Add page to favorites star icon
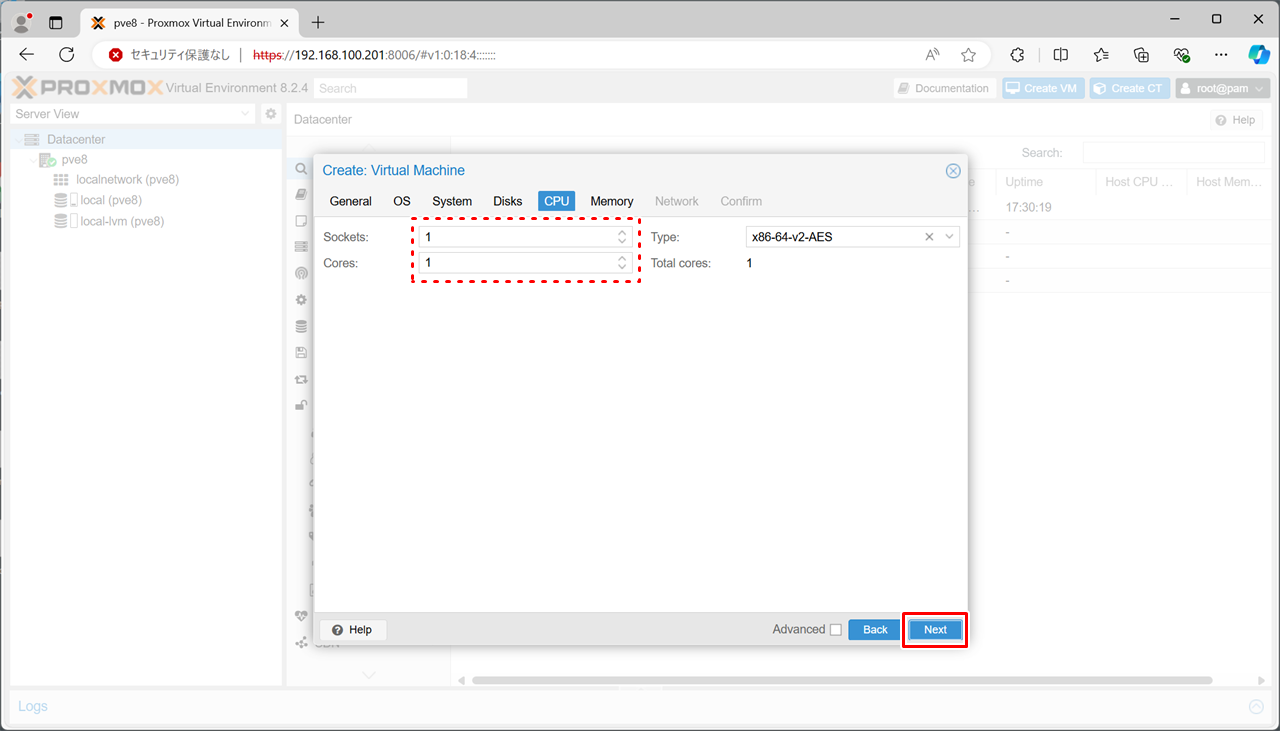The image size is (1280, 731). coord(968,55)
